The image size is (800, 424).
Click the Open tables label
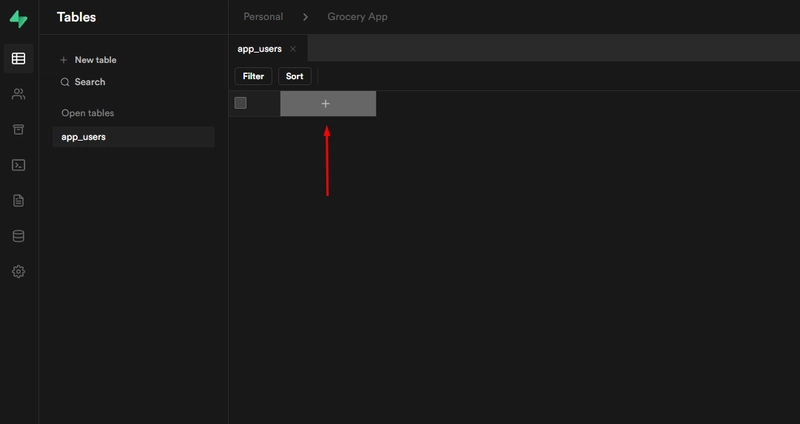(88, 113)
